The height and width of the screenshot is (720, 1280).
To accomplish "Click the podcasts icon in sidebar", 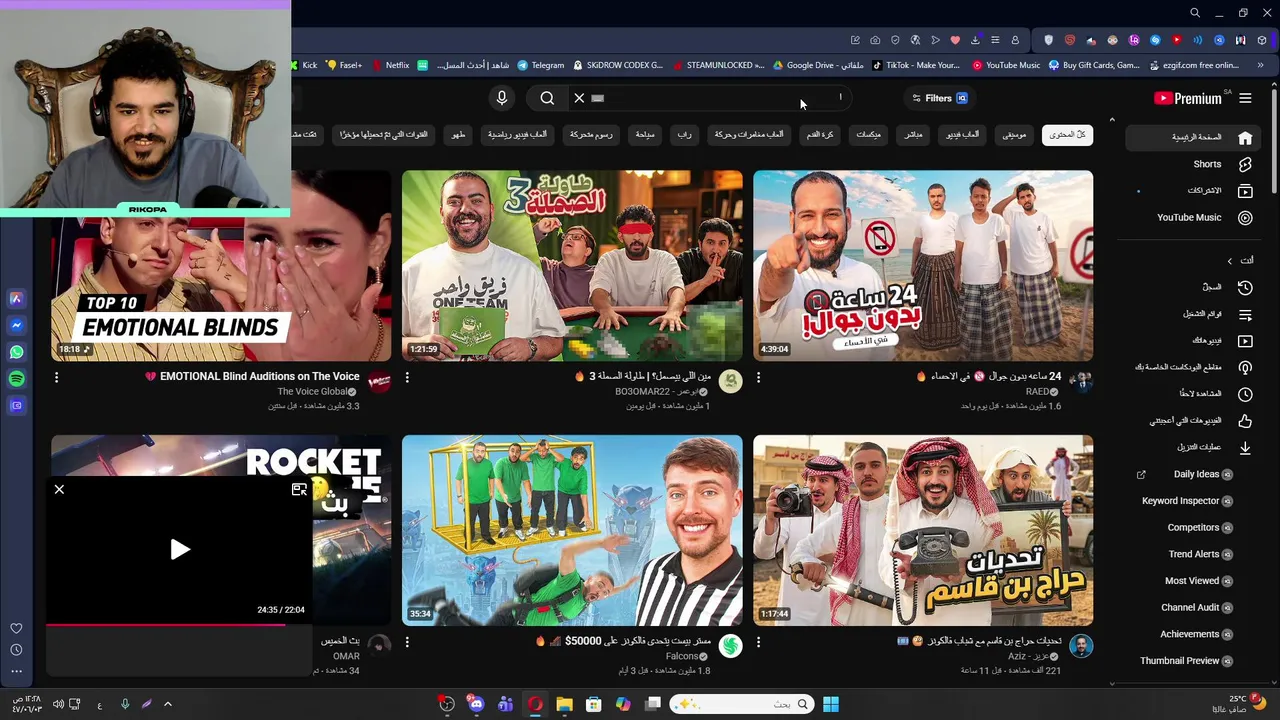I will tap(1245, 367).
